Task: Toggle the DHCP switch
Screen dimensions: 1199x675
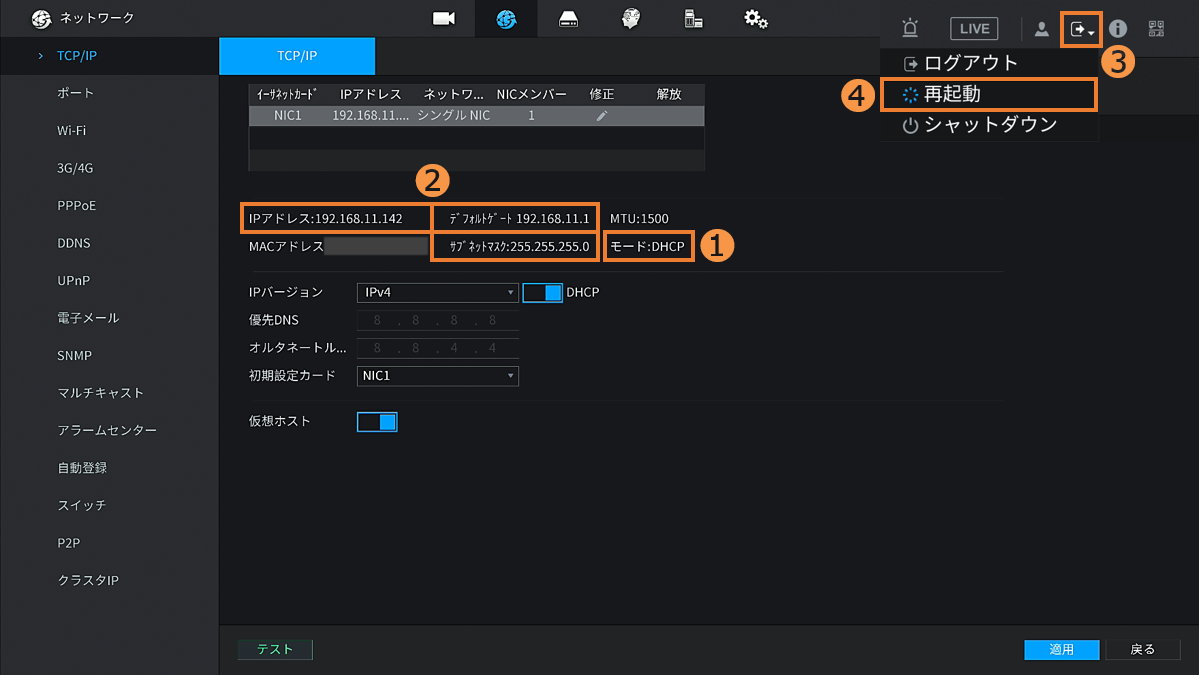Action: point(542,293)
